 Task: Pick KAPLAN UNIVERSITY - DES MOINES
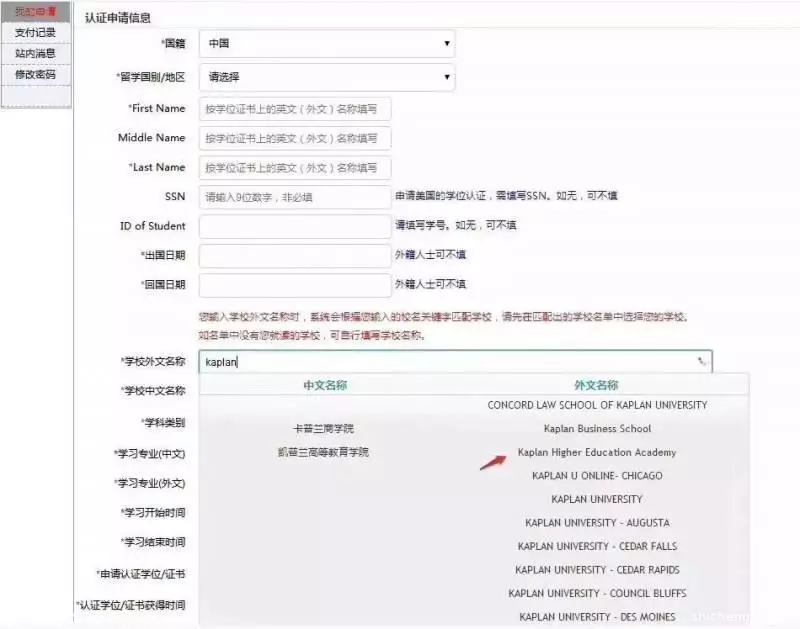tap(597, 616)
